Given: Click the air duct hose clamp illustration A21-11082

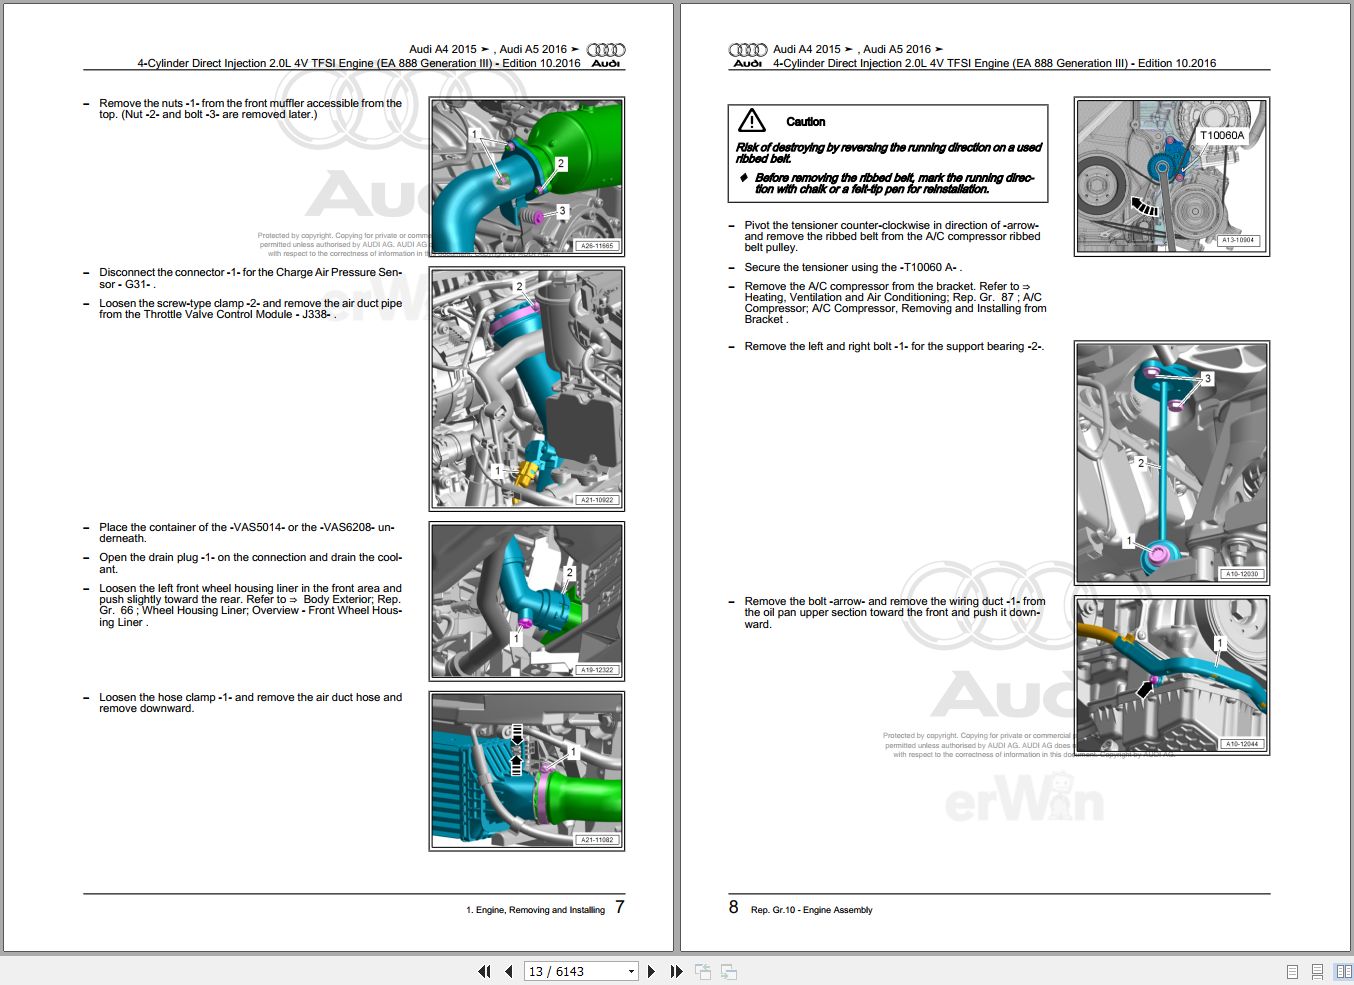Looking at the screenshot, I should (527, 771).
